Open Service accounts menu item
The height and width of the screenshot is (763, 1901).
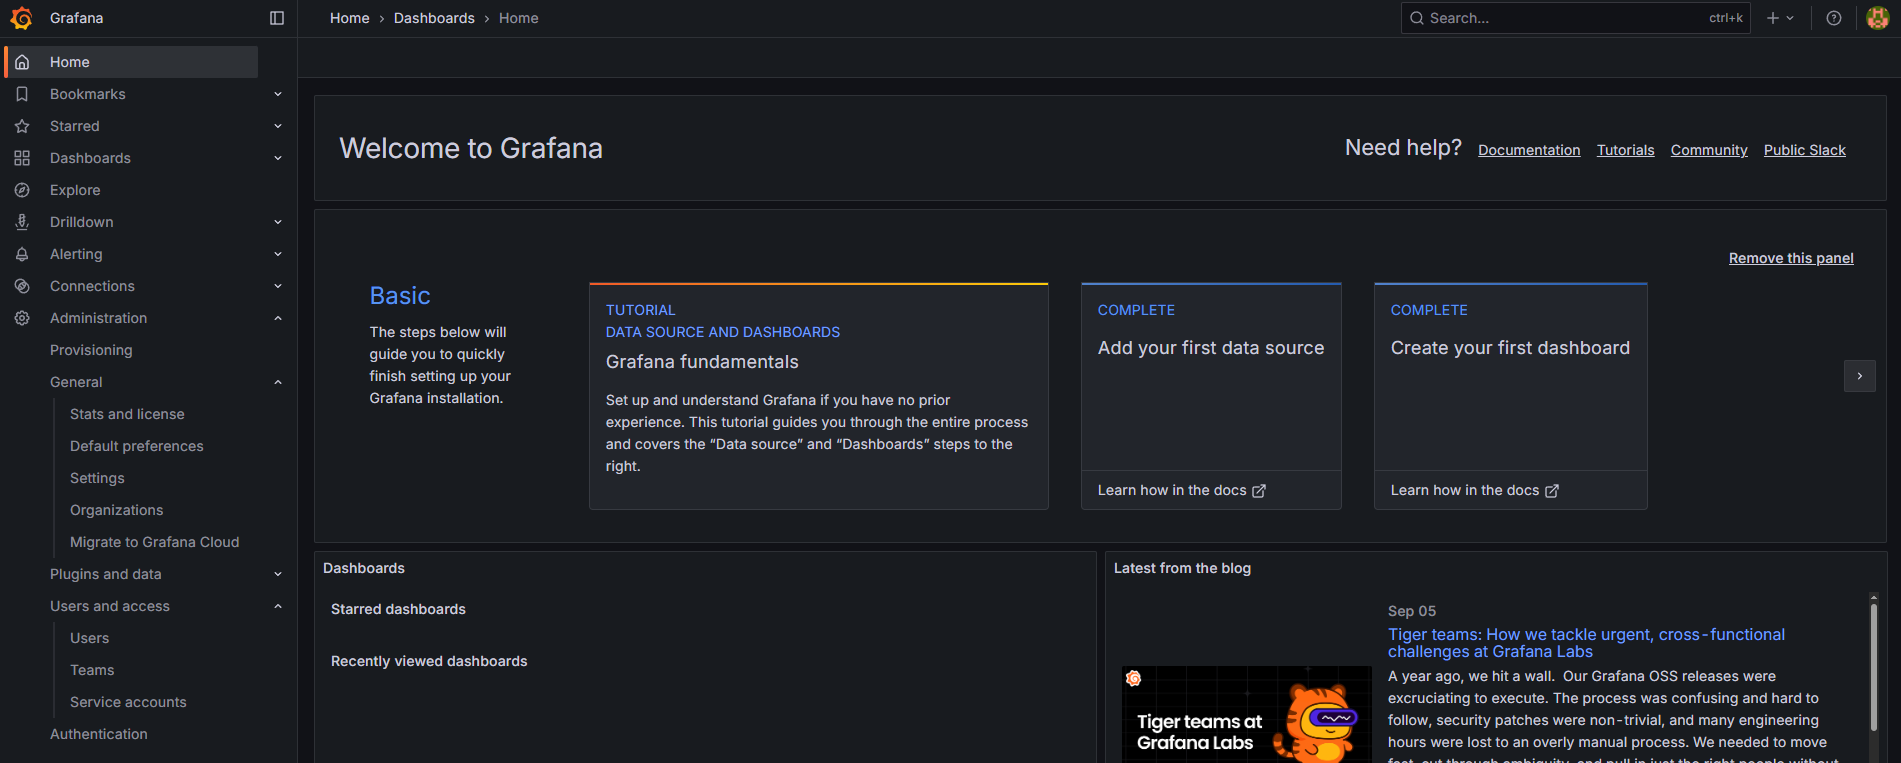tap(128, 702)
